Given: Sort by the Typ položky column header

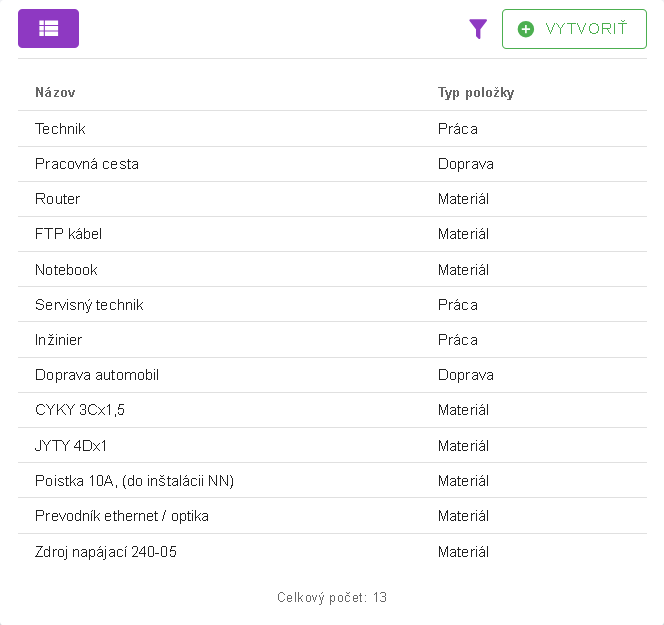Looking at the screenshot, I should point(476,93).
